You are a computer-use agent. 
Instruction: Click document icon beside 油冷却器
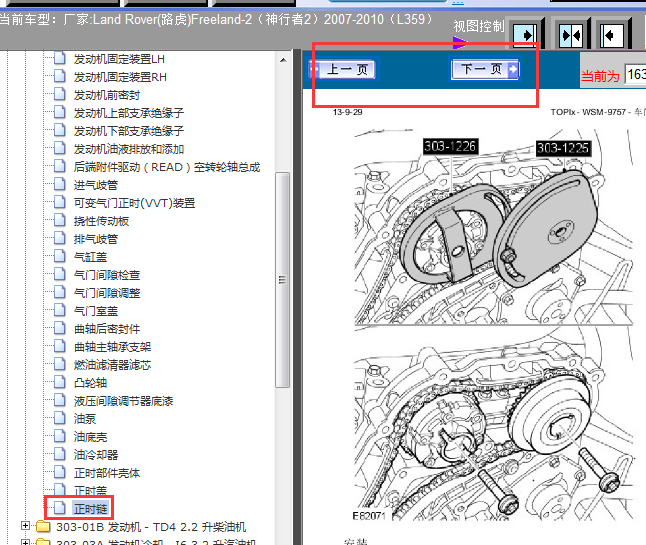pos(60,454)
